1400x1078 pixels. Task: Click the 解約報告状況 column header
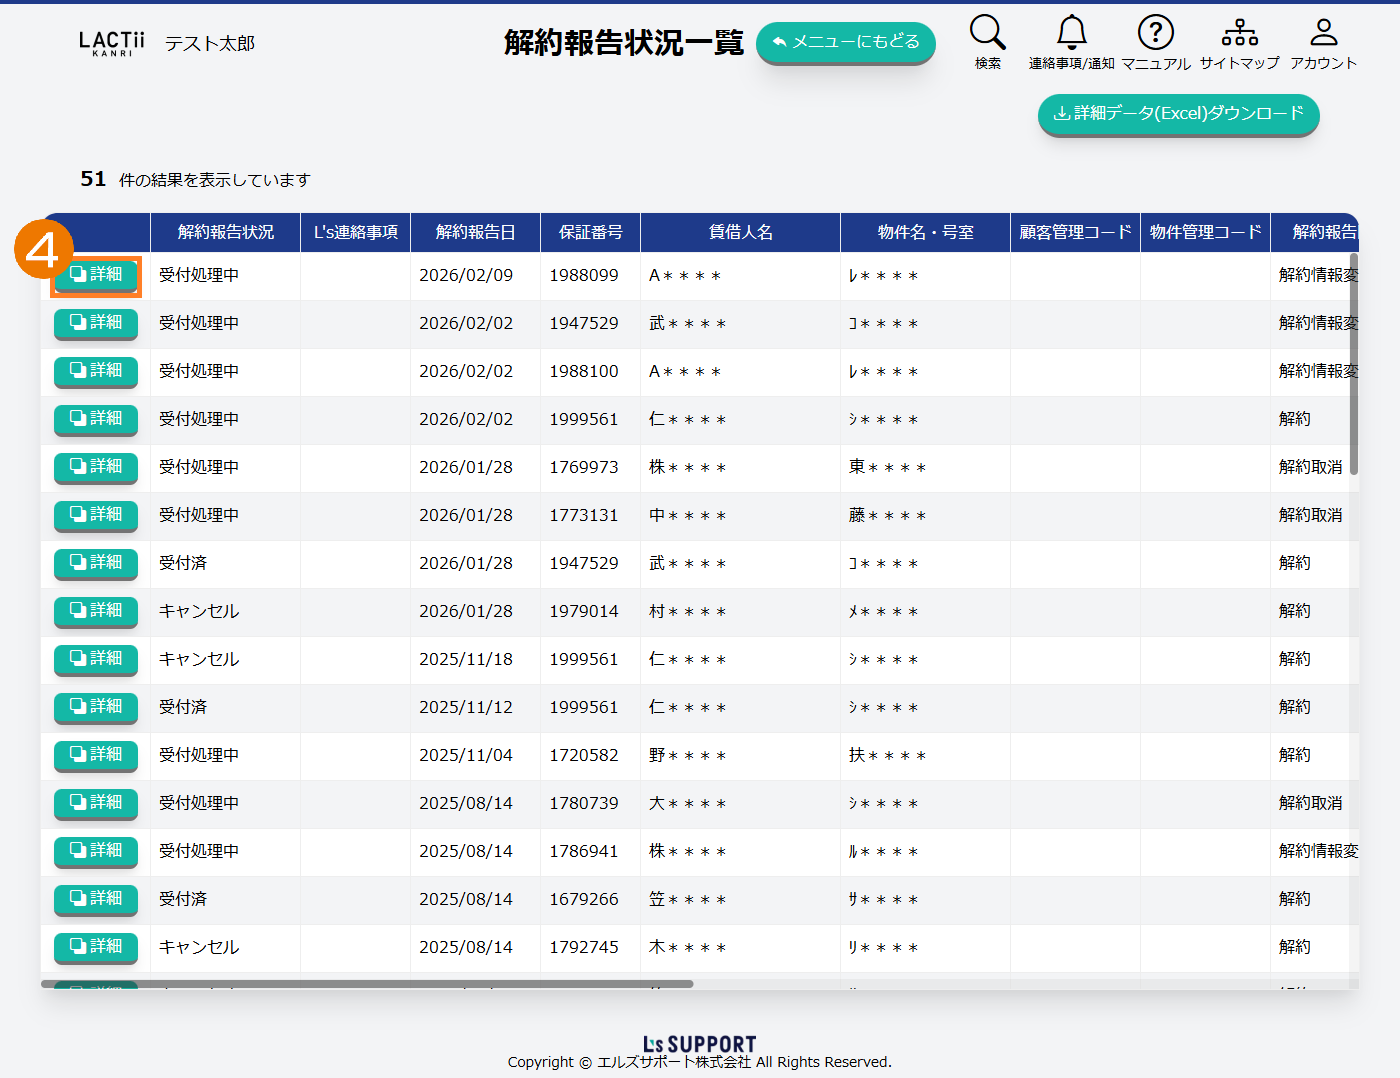(225, 232)
